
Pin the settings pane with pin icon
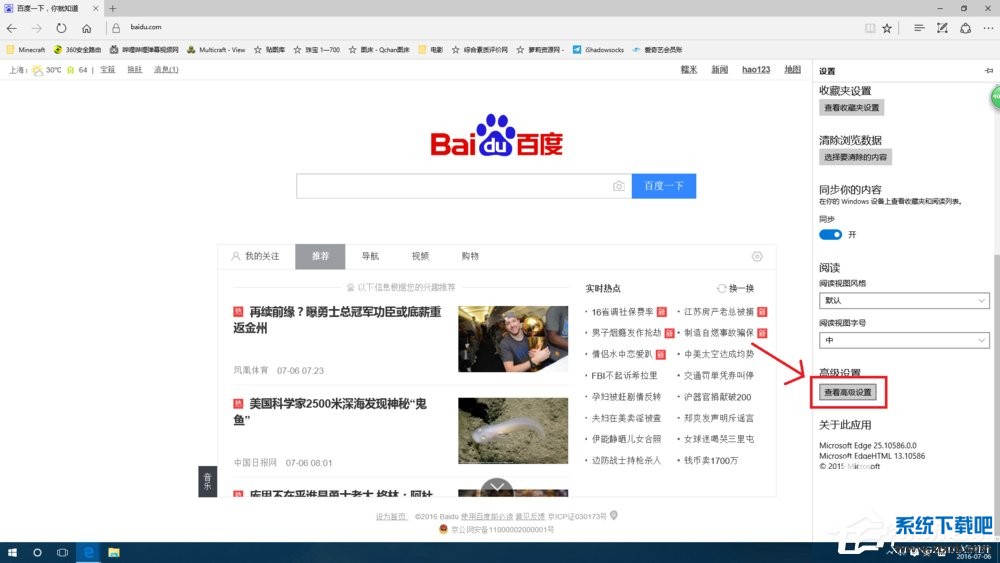click(988, 71)
